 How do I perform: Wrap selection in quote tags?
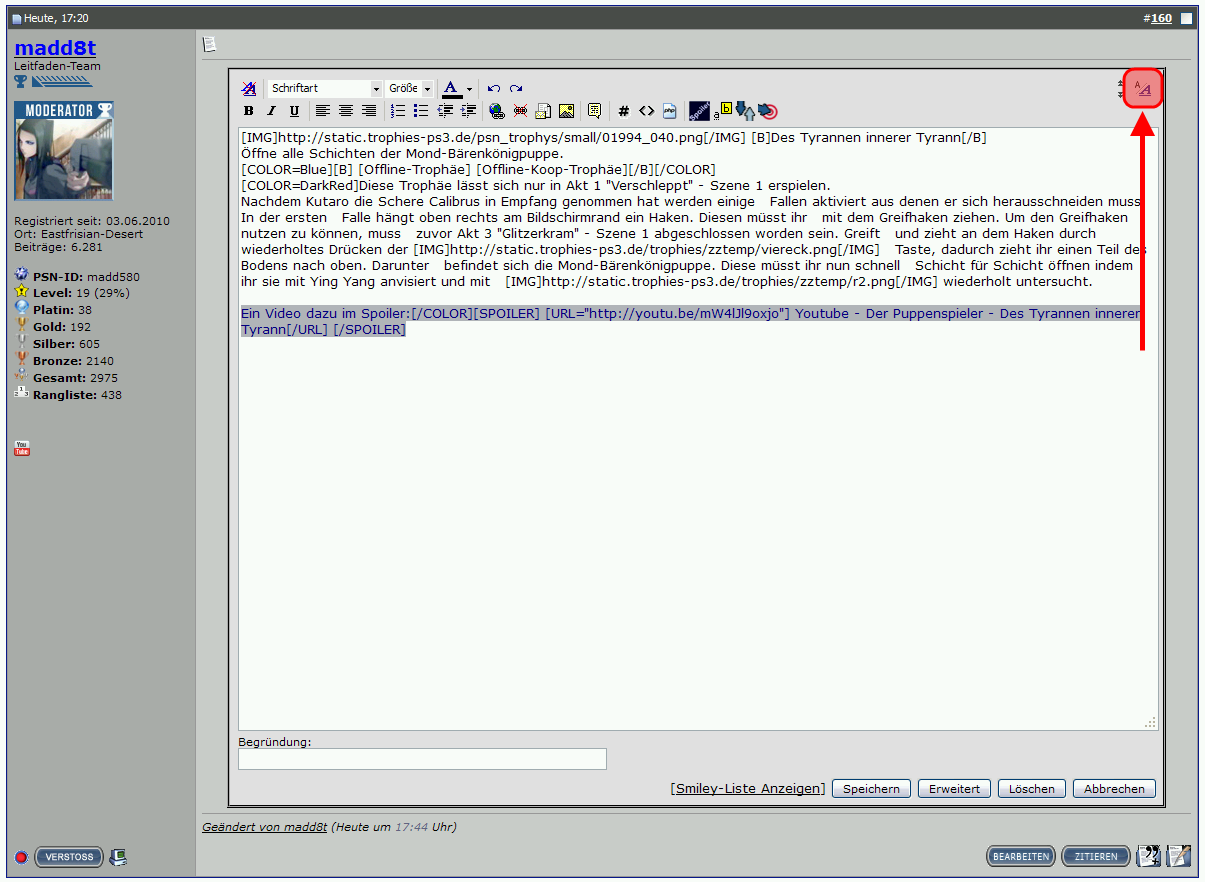pos(594,111)
